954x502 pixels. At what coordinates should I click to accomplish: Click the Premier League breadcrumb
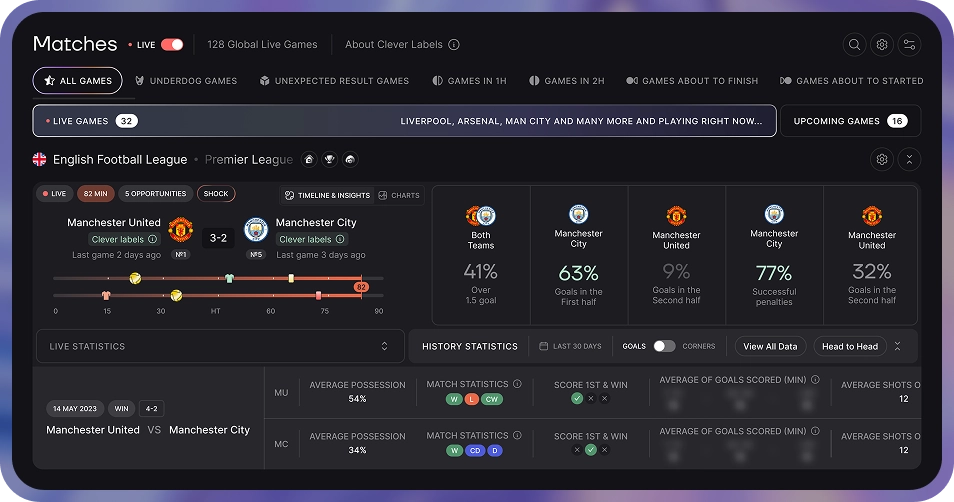tap(249, 159)
